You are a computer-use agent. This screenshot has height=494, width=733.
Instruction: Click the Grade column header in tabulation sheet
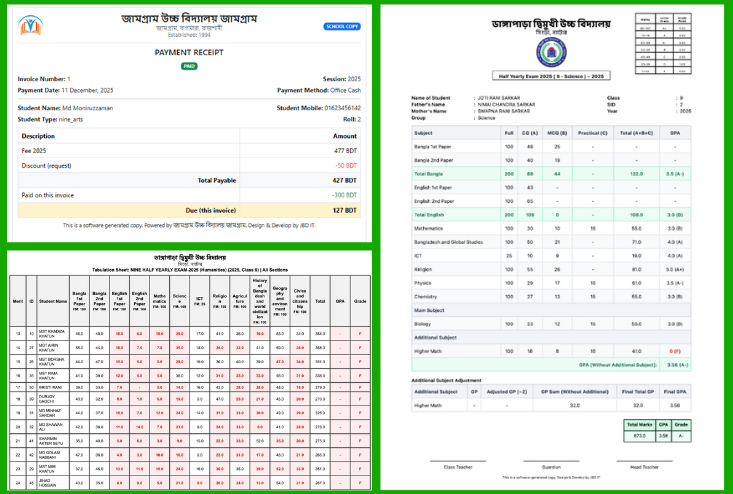(x=361, y=297)
